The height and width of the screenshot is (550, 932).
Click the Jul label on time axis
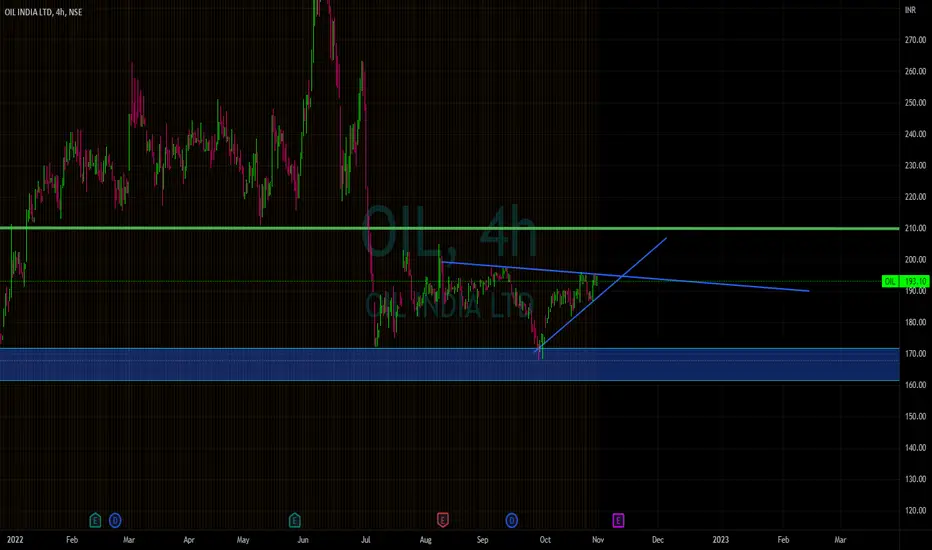pos(366,540)
